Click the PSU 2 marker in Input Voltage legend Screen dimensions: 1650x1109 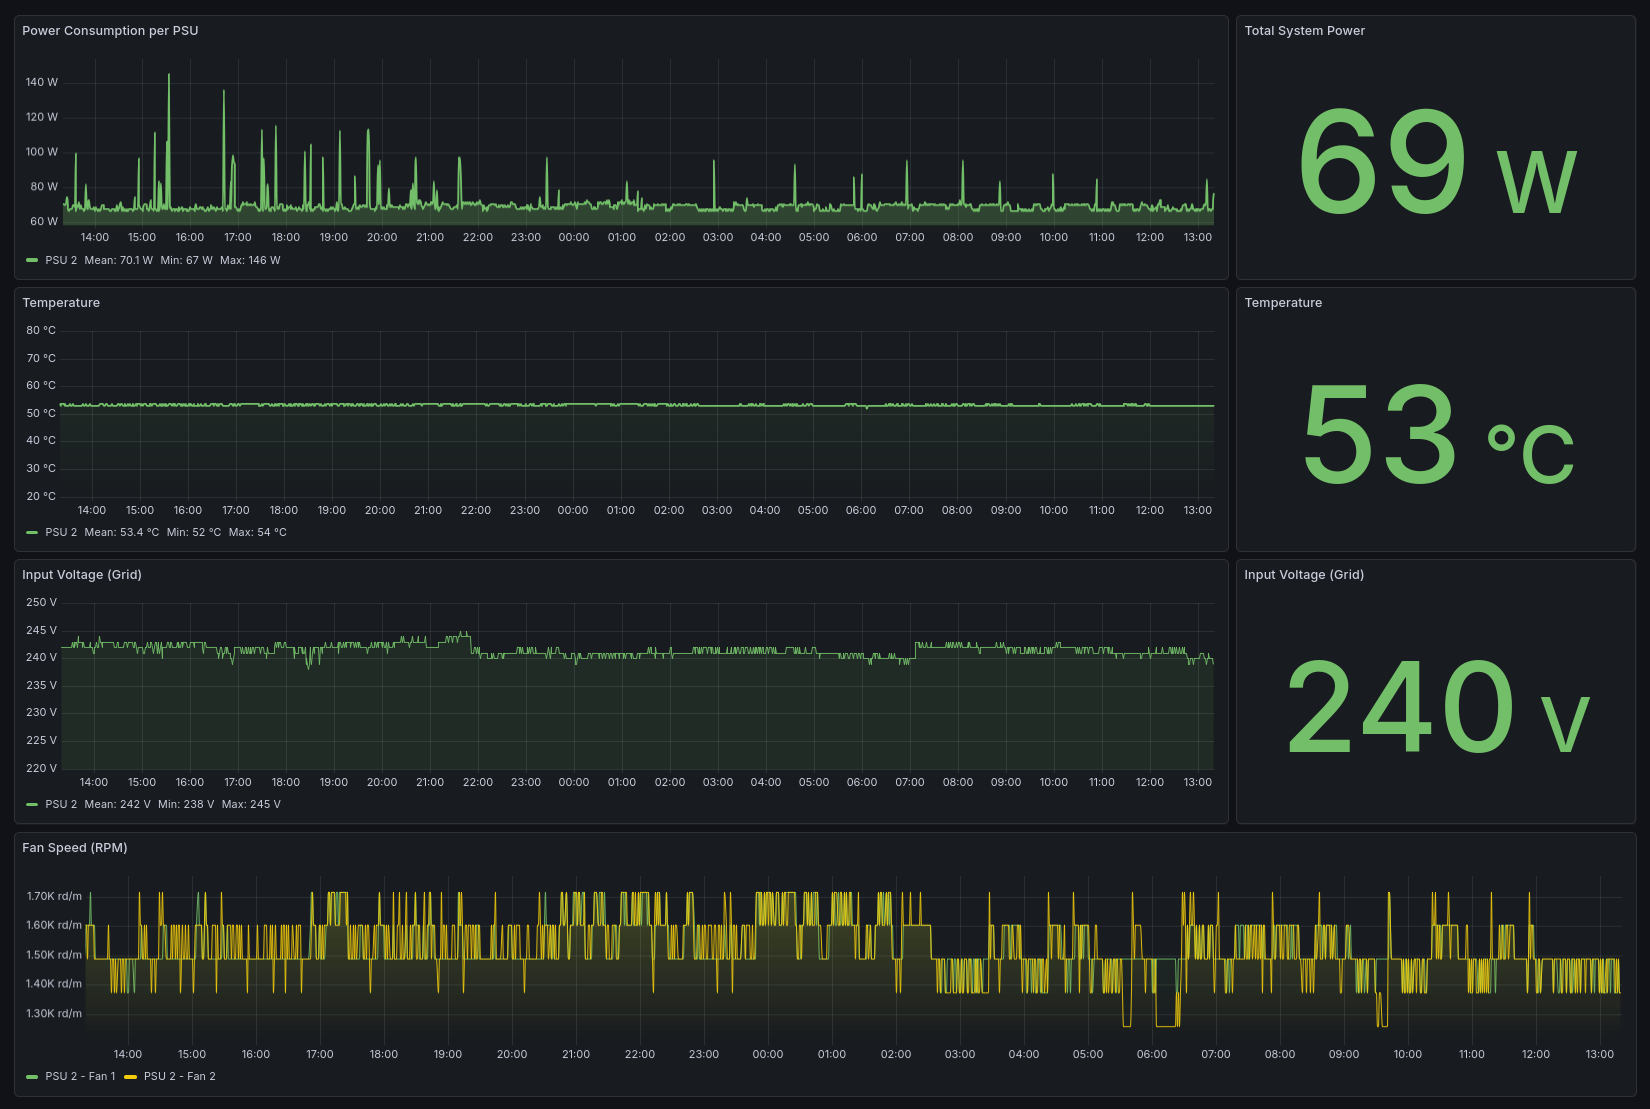point(31,804)
